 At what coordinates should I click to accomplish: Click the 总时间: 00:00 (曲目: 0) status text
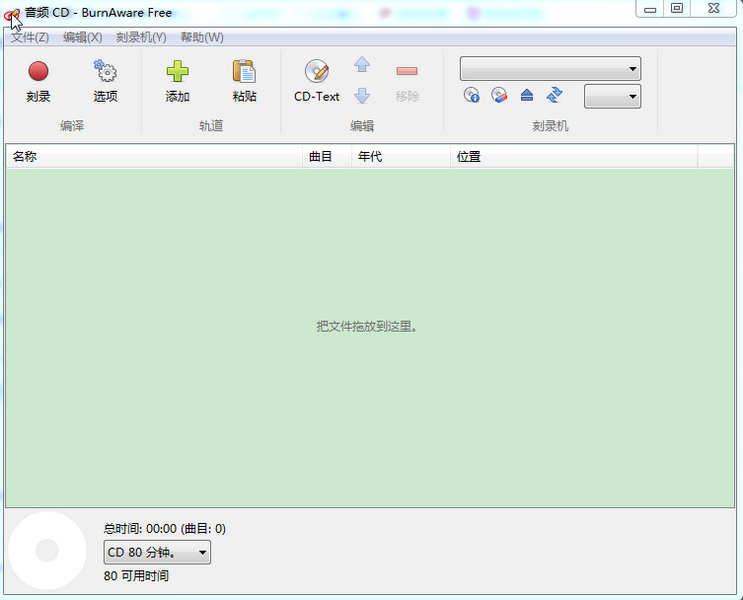(164, 528)
